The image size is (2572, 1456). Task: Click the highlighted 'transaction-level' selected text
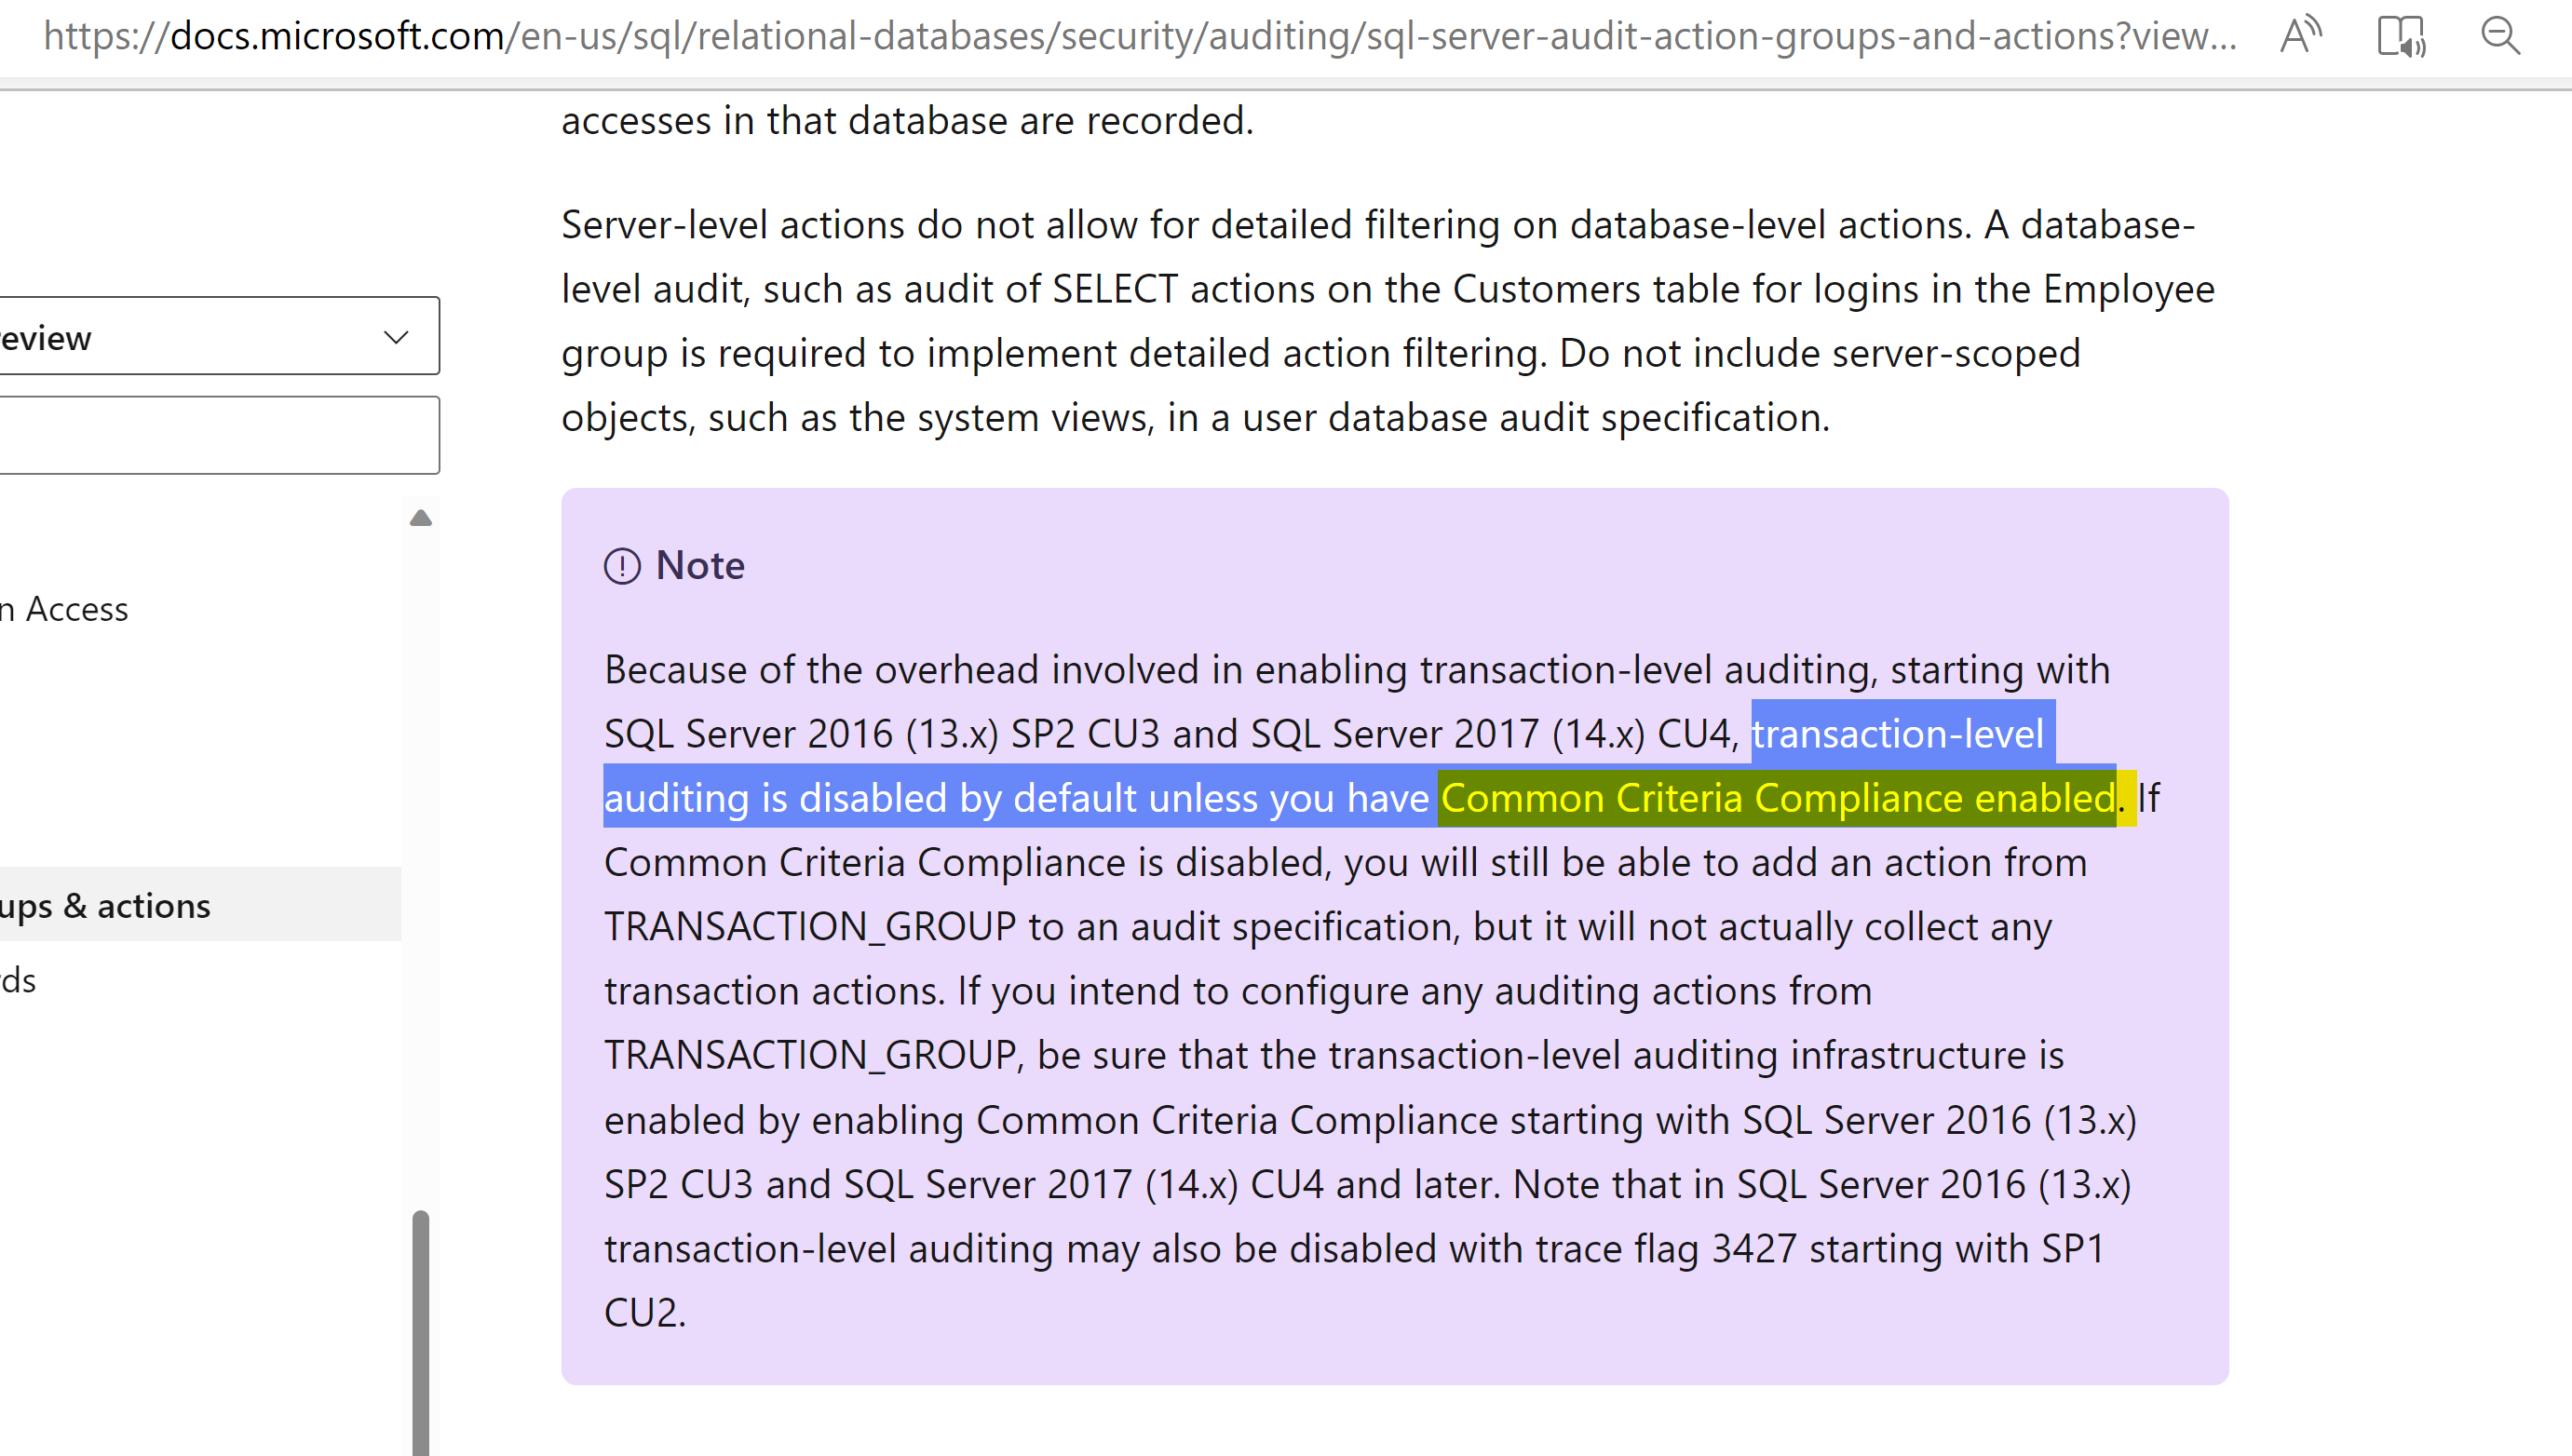pos(1898,734)
